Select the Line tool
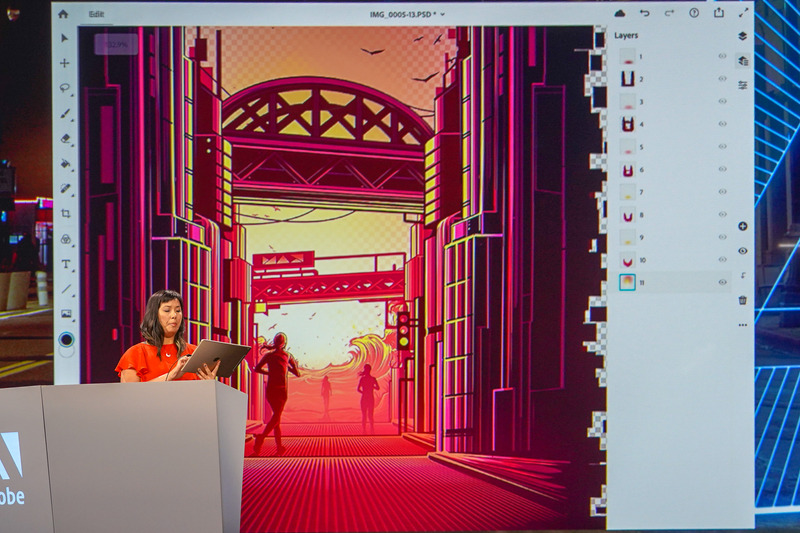This screenshot has height=533, width=800. pos(66,289)
